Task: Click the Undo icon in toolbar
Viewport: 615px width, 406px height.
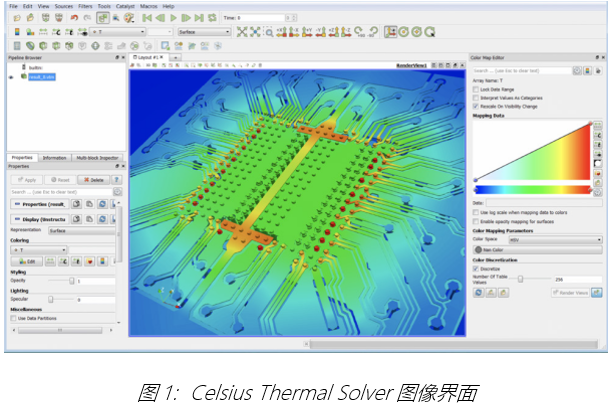Action: click(x=73, y=18)
